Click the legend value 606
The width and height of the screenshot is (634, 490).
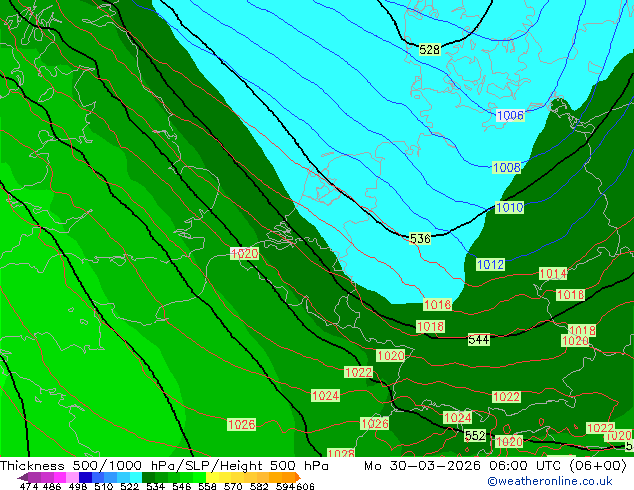pyautogui.click(x=305, y=486)
